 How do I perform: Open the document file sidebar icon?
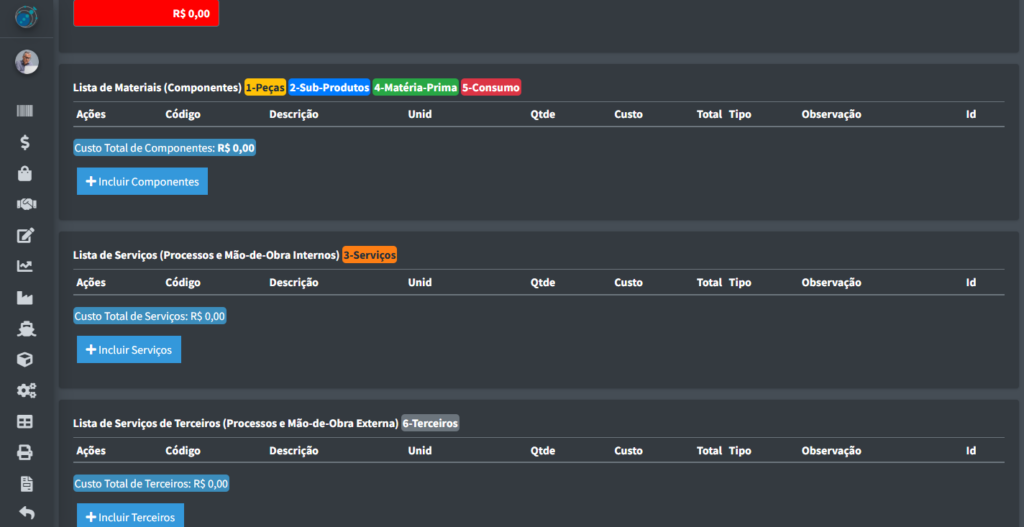(x=26, y=483)
